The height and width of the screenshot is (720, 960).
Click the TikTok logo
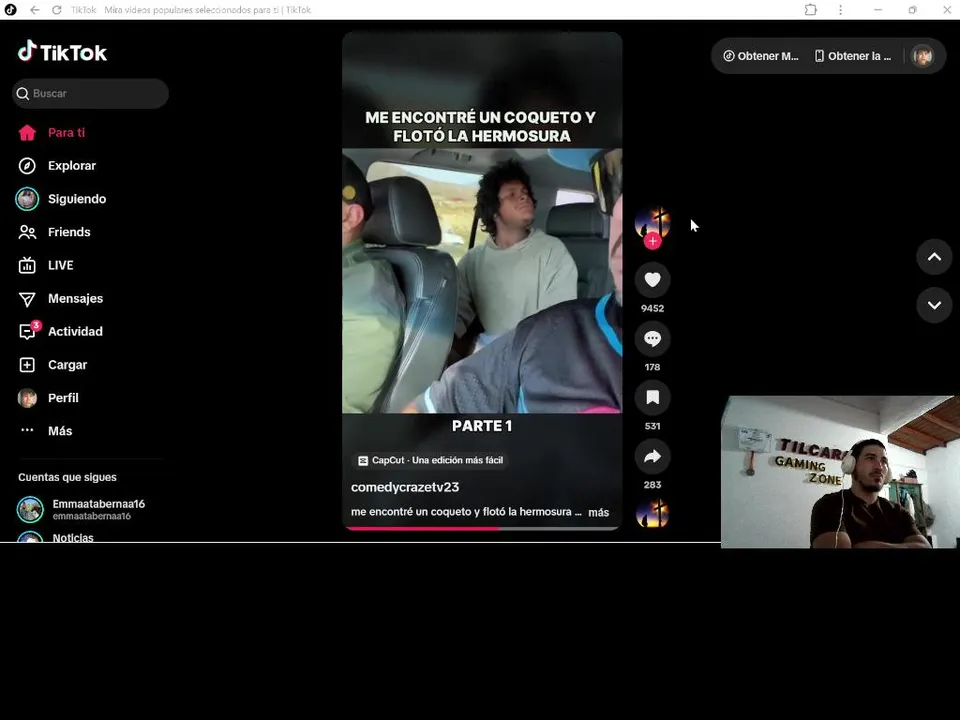[62, 52]
